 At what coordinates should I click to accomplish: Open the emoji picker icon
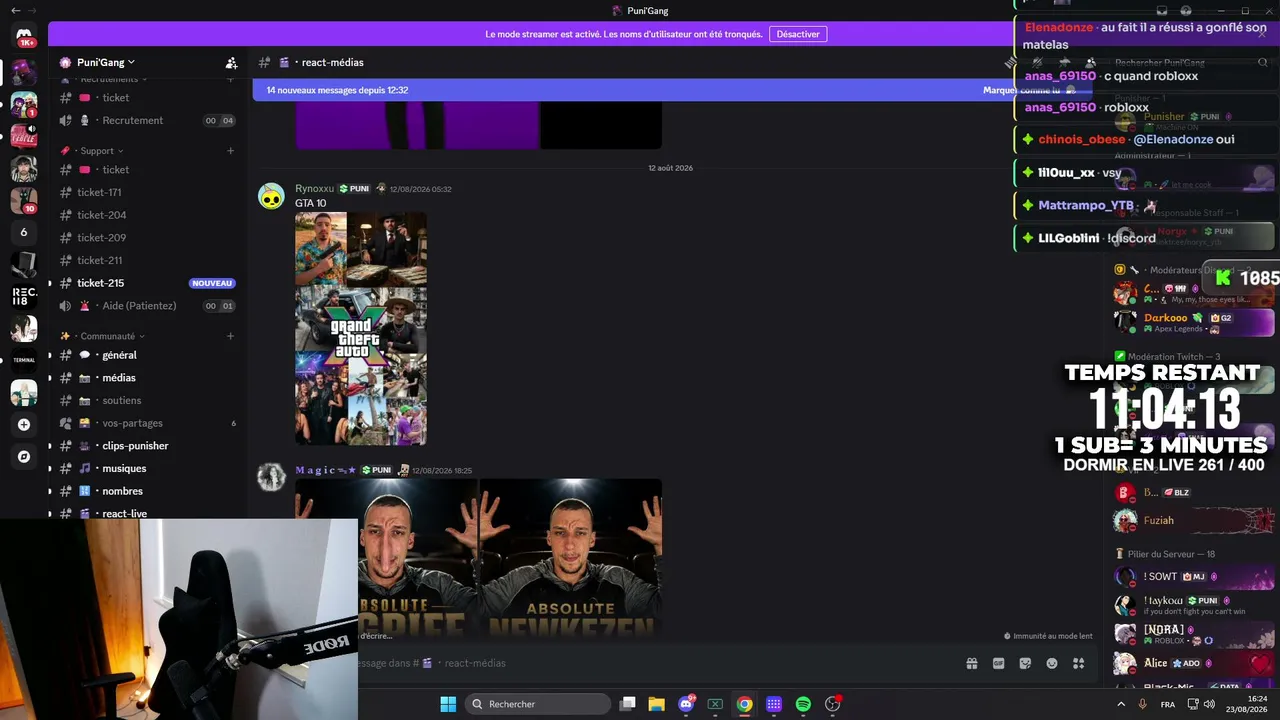tap(1052, 663)
